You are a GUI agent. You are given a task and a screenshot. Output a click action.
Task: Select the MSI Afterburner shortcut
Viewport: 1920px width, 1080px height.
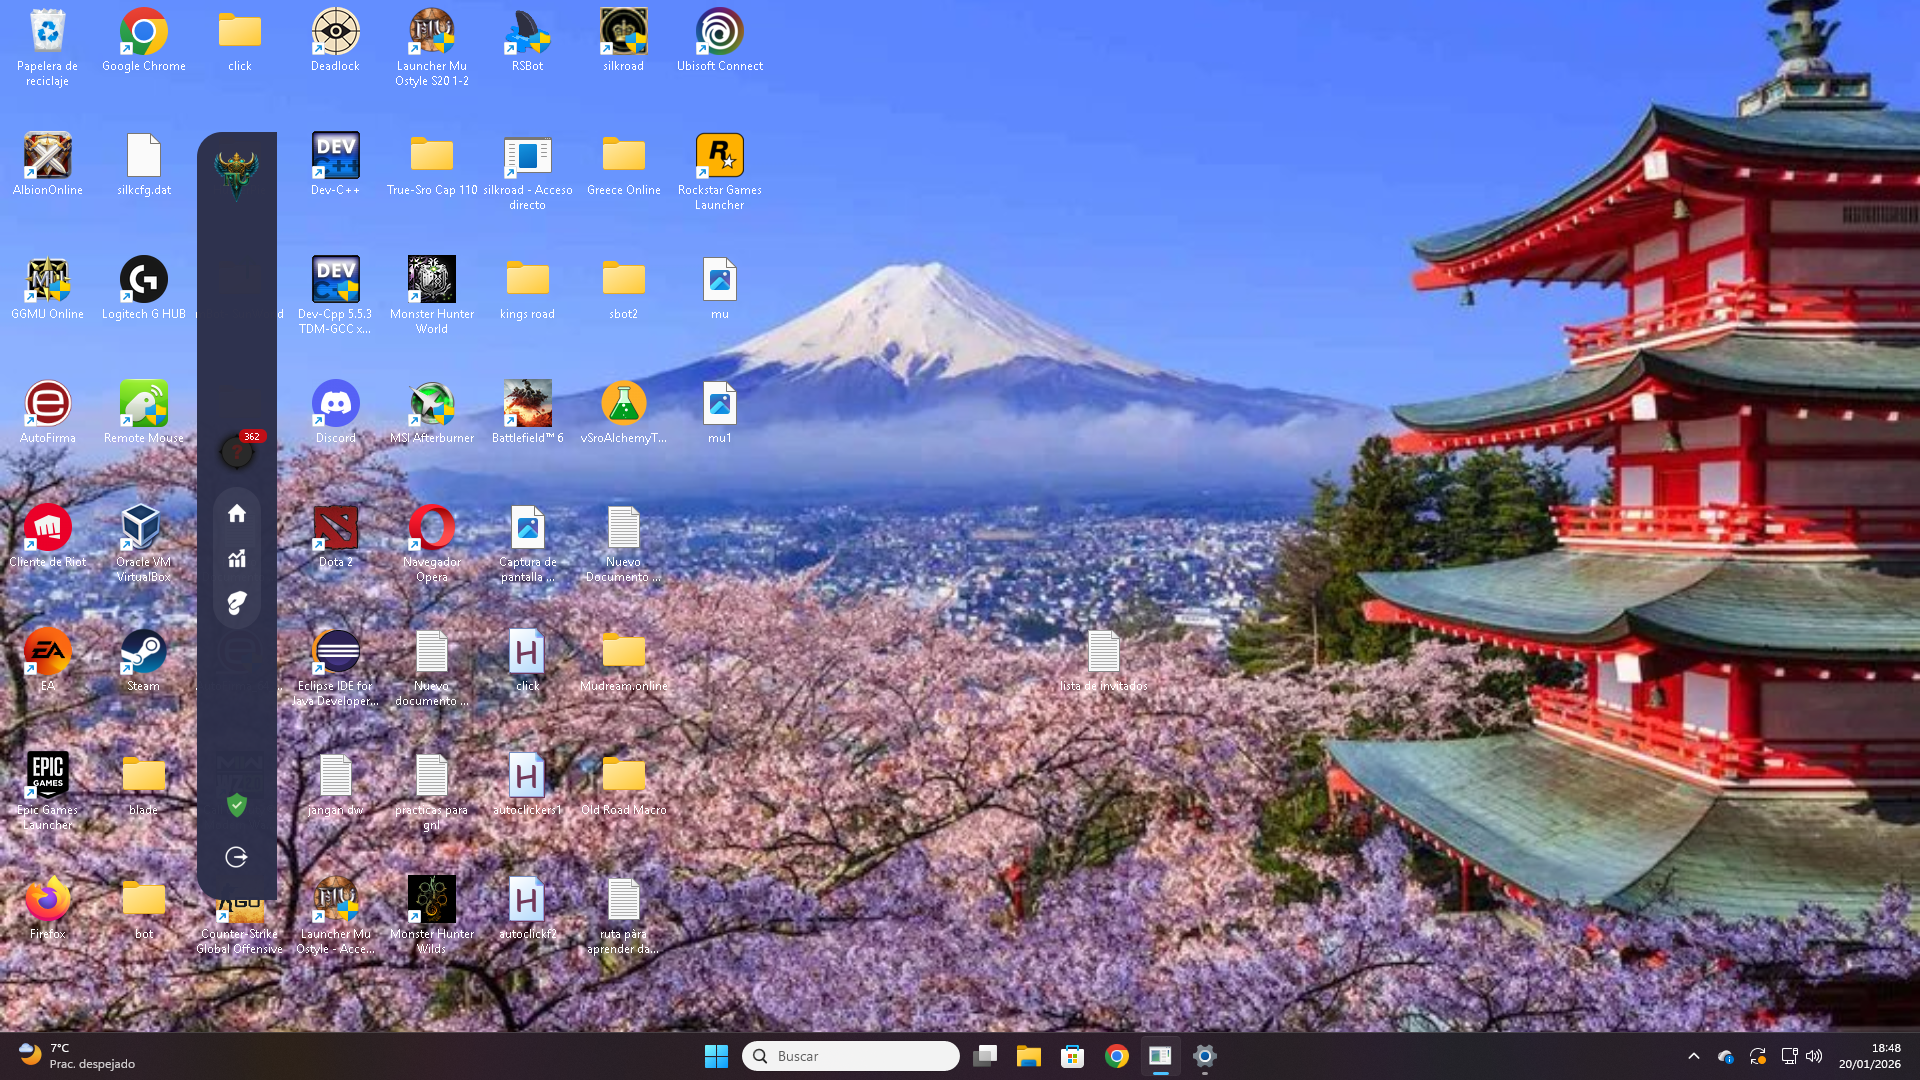click(431, 405)
